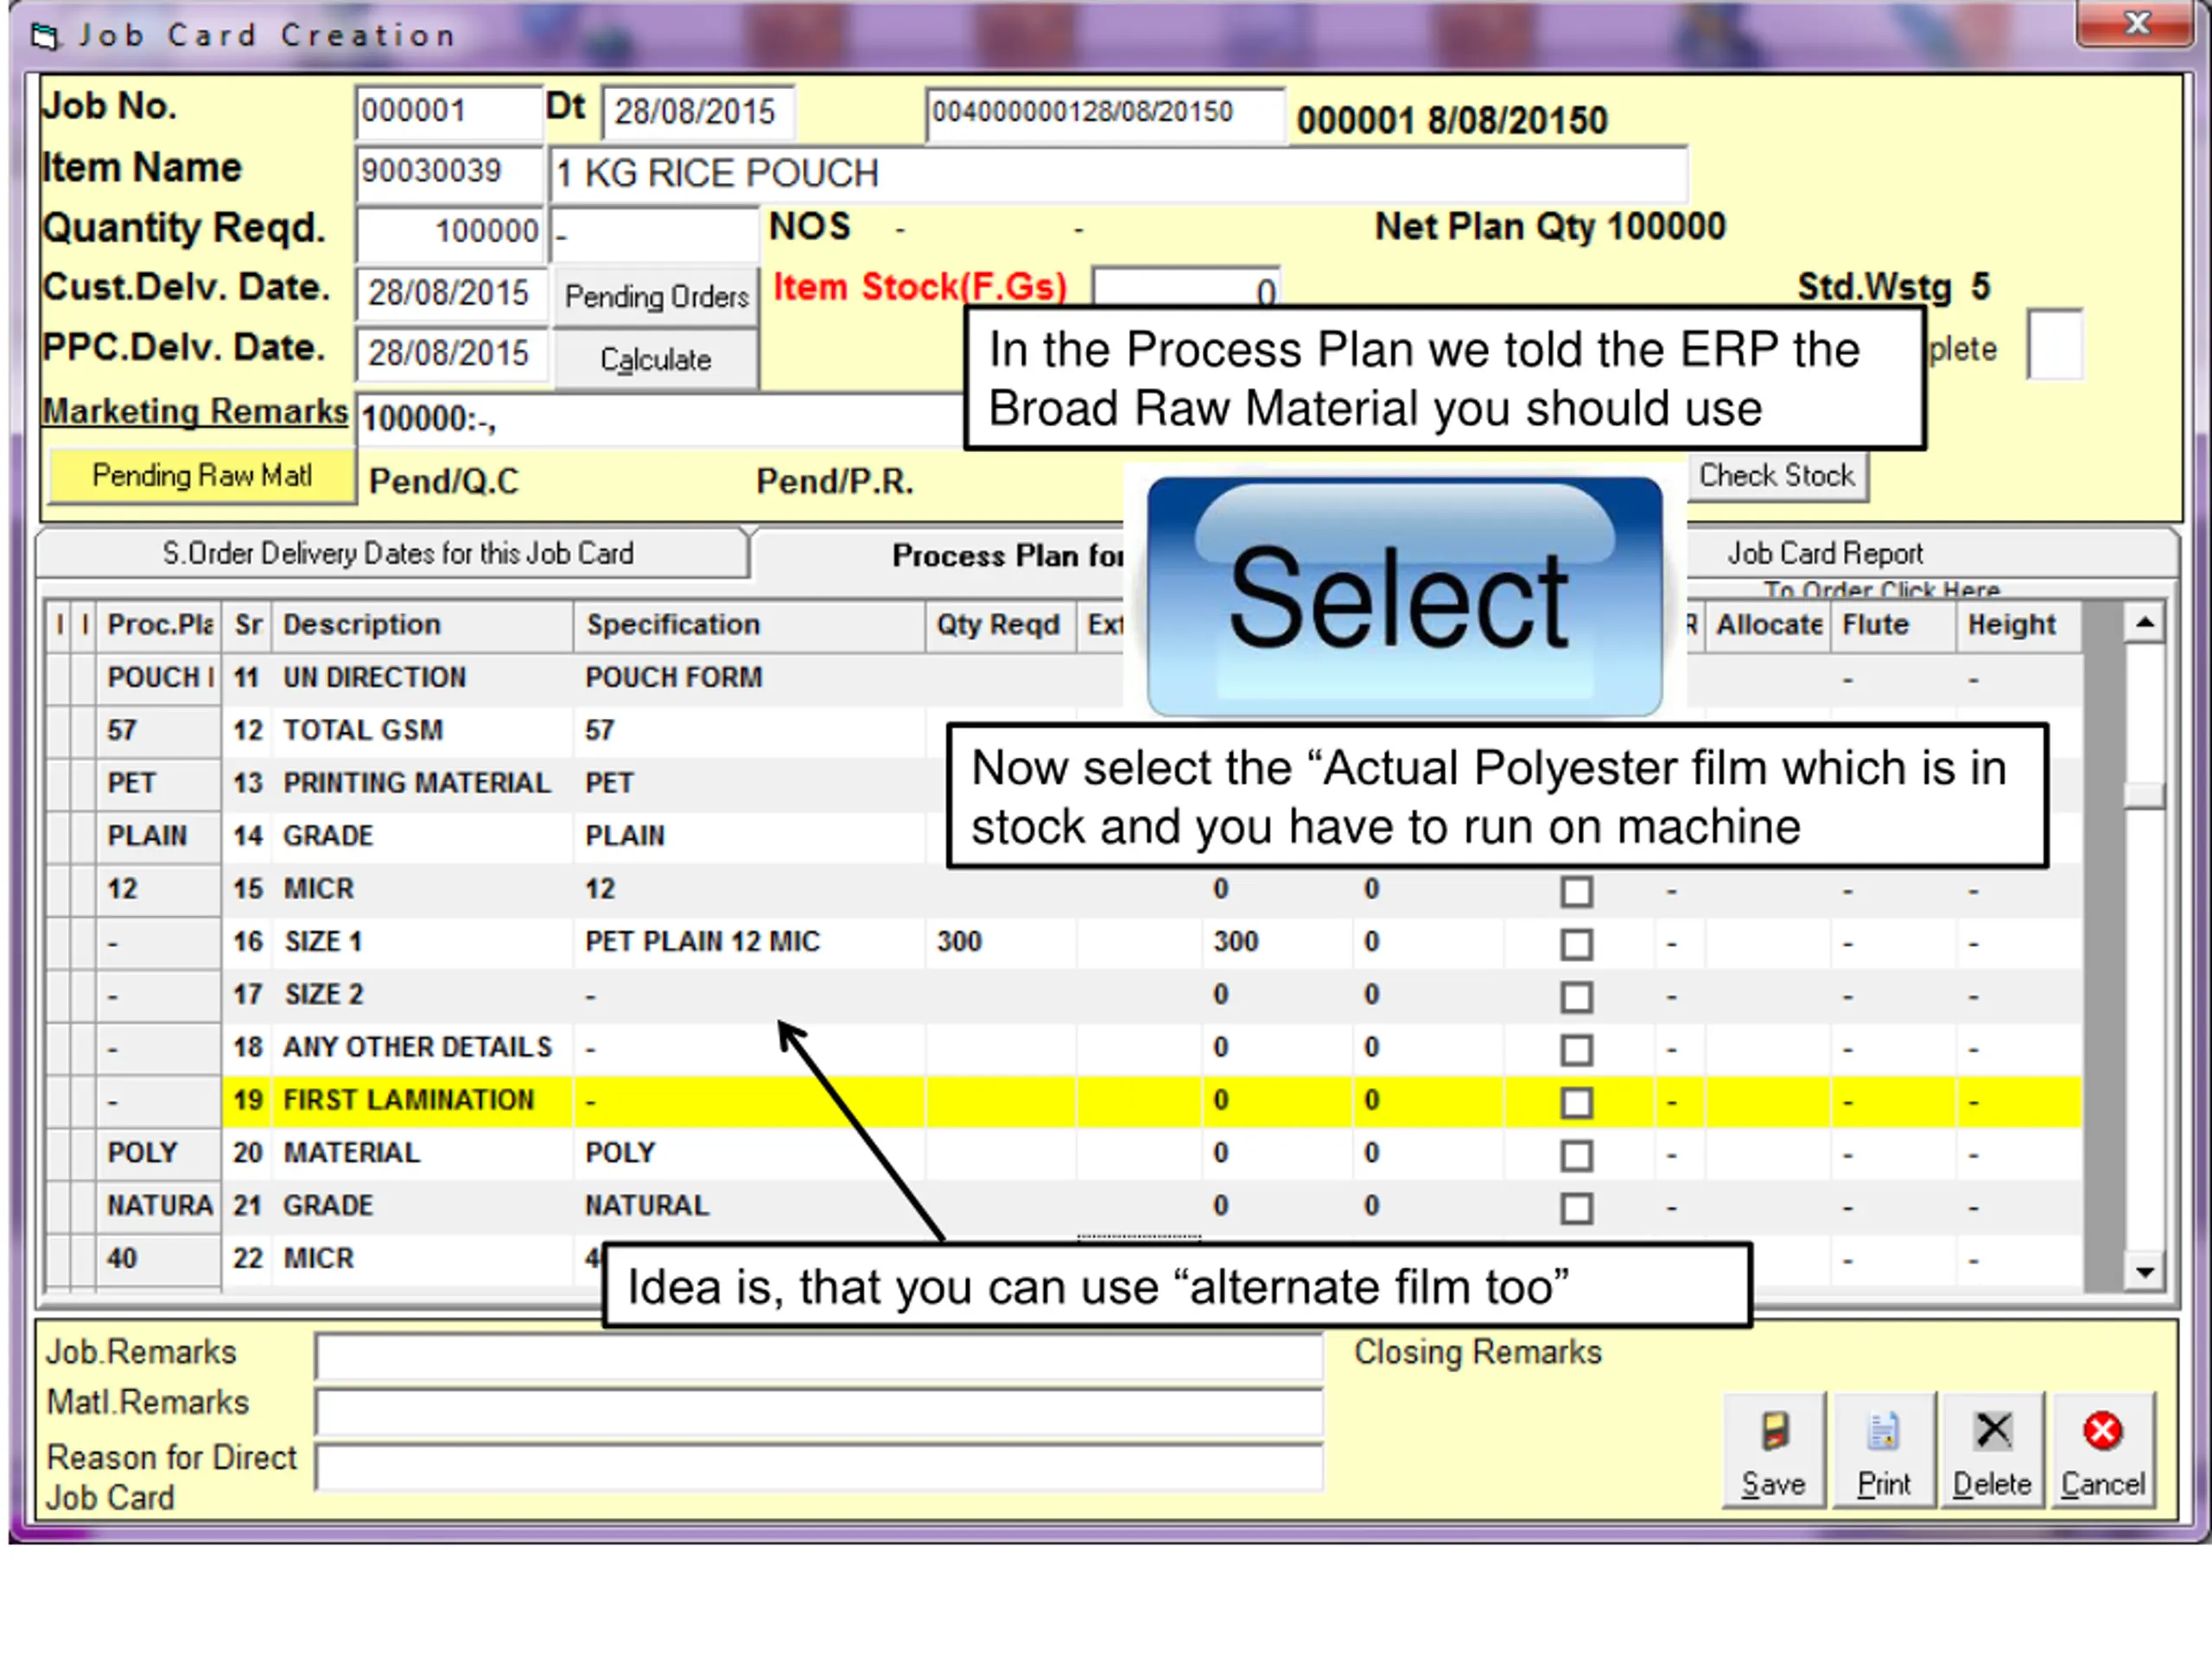Click the Height column header
This screenshot has width=2212, height=1659.
coord(2019,626)
